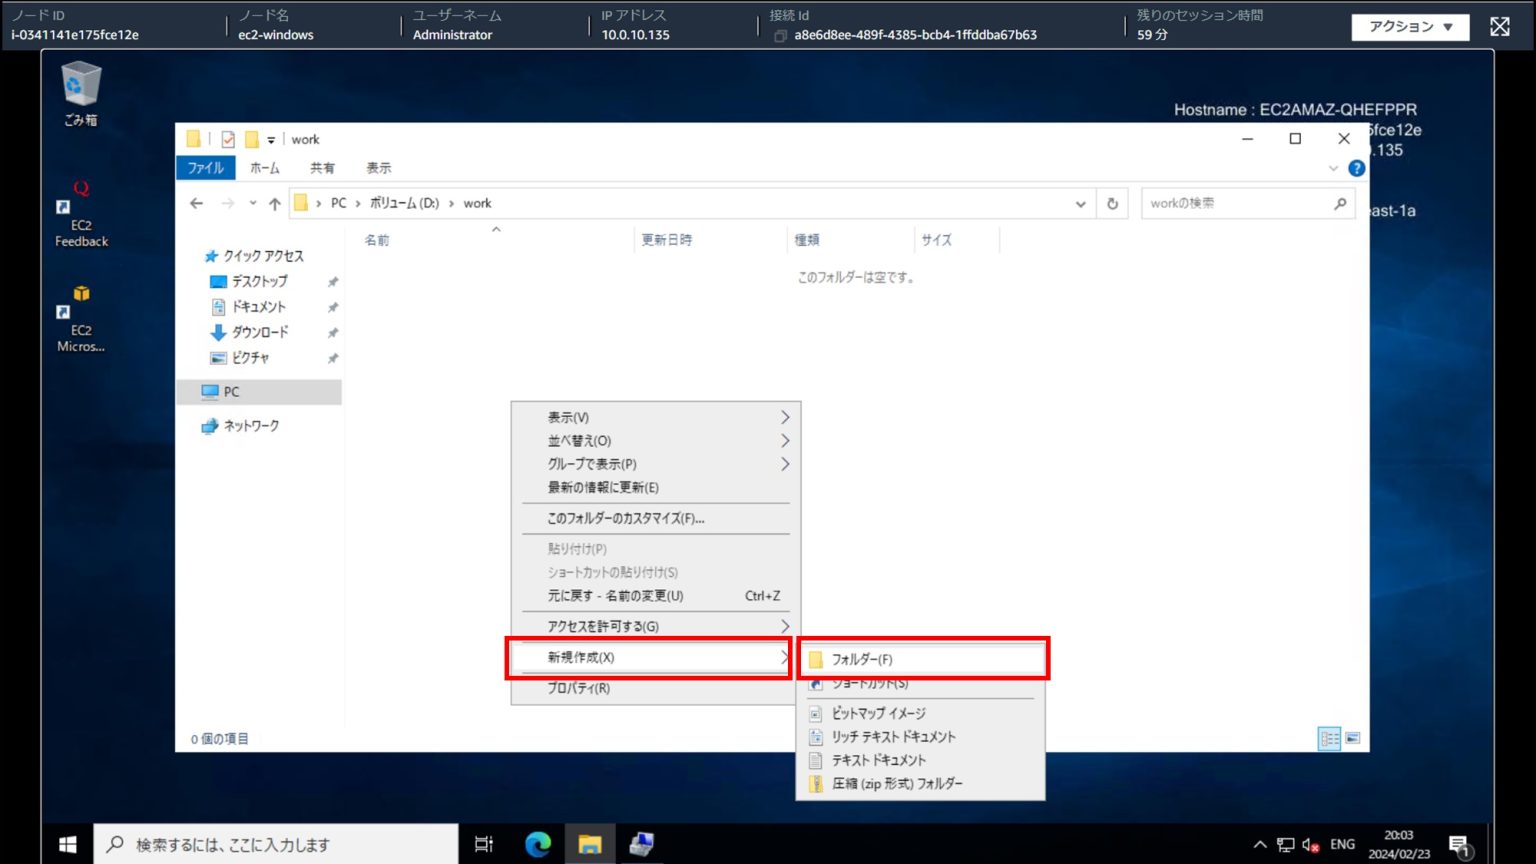Navigate back with the back arrow
This screenshot has width=1536, height=864.
tap(196, 203)
